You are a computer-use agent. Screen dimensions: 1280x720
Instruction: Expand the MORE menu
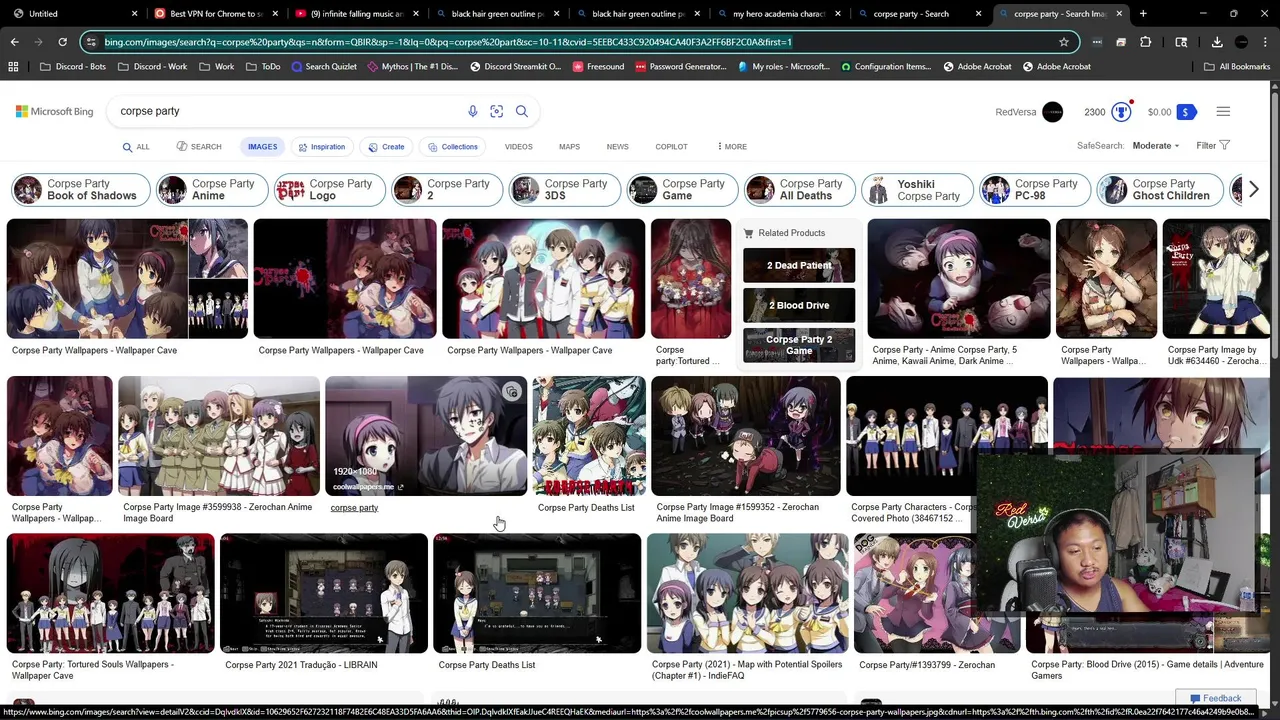732,147
